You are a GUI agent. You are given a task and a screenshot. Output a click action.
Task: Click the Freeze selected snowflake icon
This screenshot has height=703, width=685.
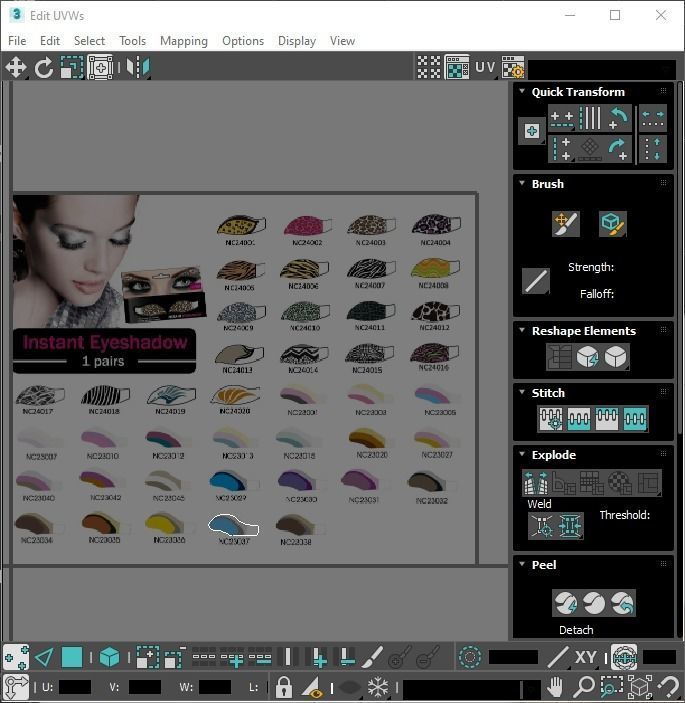(378, 686)
